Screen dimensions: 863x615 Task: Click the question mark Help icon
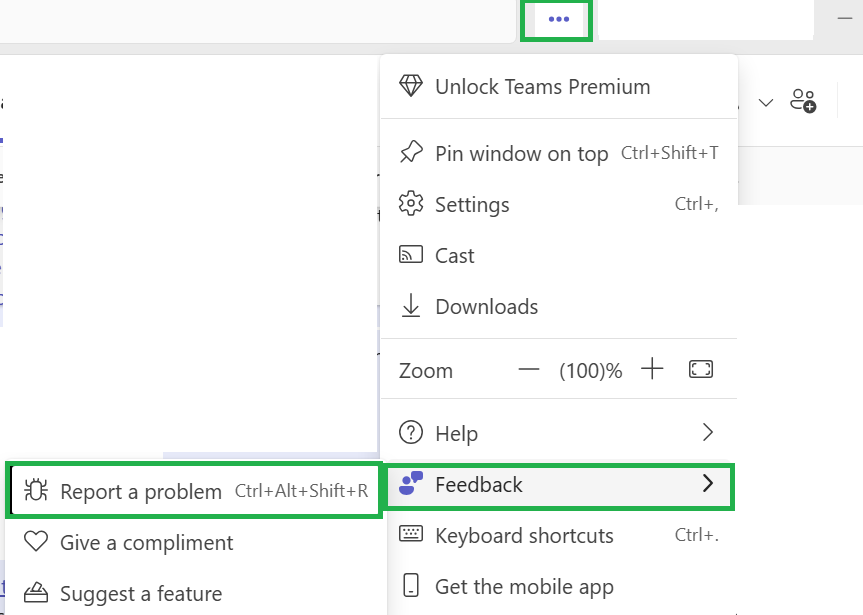[411, 432]
